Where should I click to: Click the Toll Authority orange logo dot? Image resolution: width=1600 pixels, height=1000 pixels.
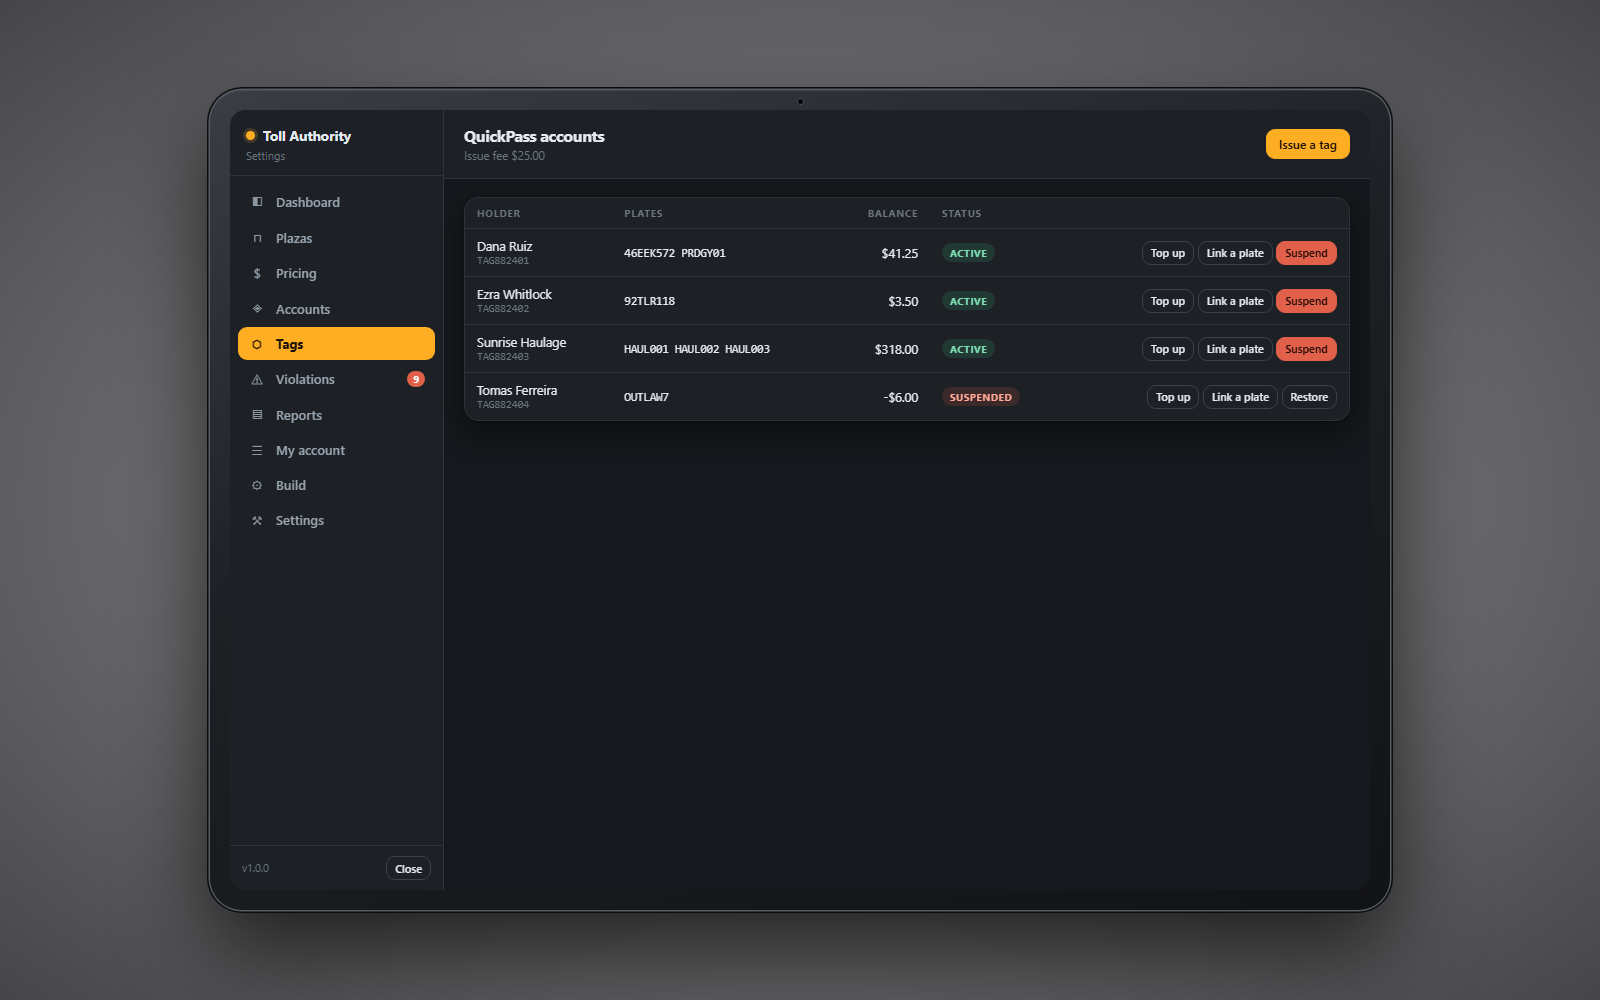coord(250,136)
